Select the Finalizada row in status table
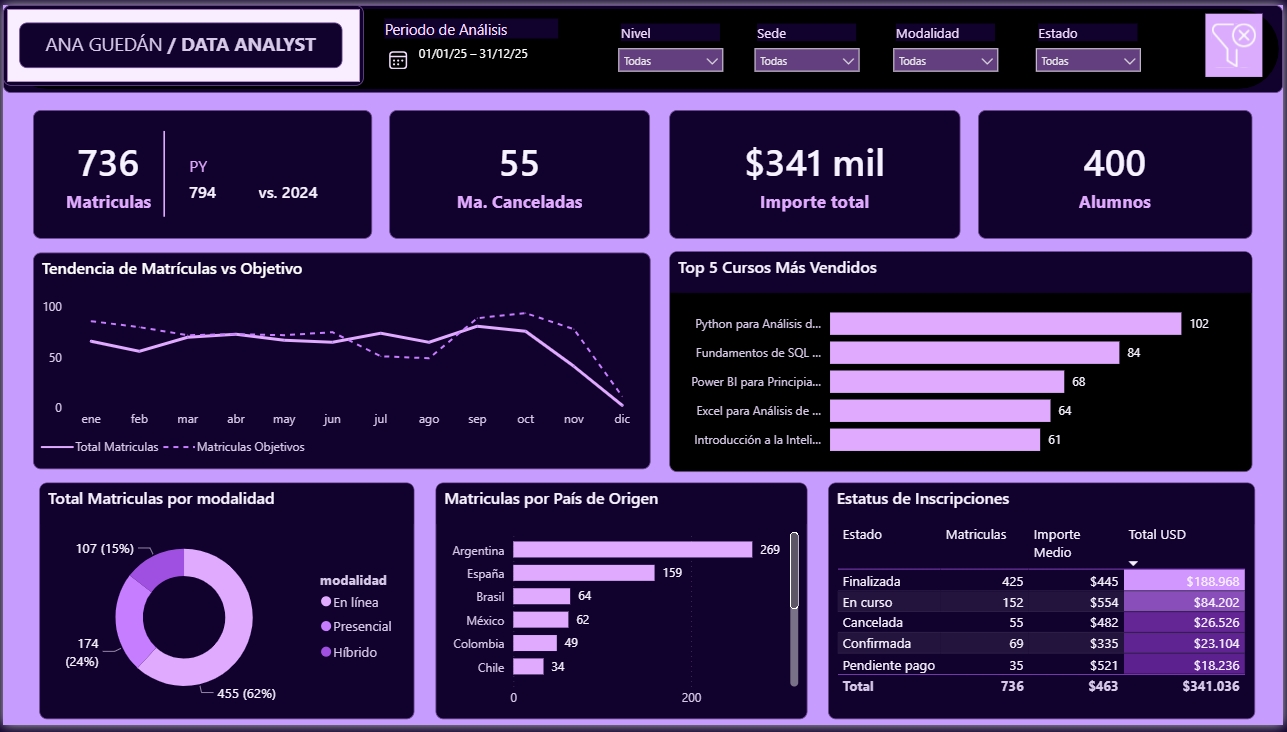Viewport: 1287px width, 732px height. coord(1041,581)
